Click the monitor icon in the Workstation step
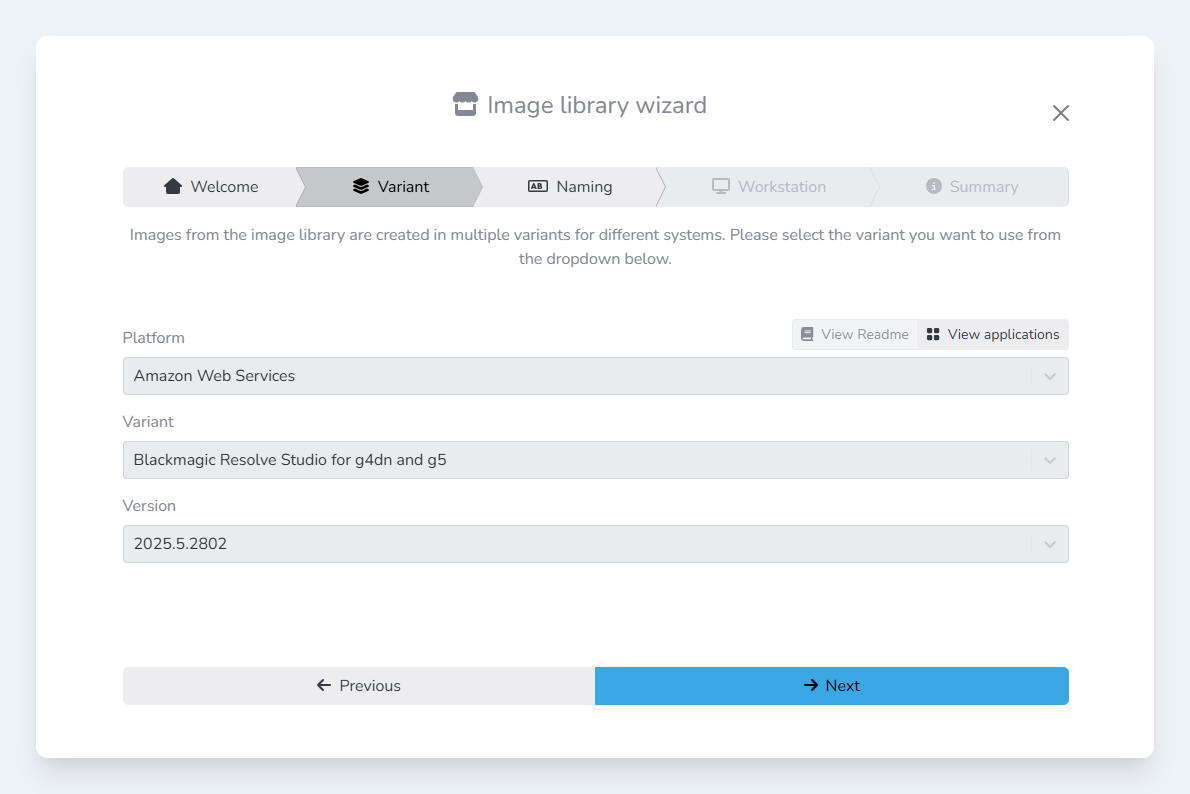 tap(721, 187)
